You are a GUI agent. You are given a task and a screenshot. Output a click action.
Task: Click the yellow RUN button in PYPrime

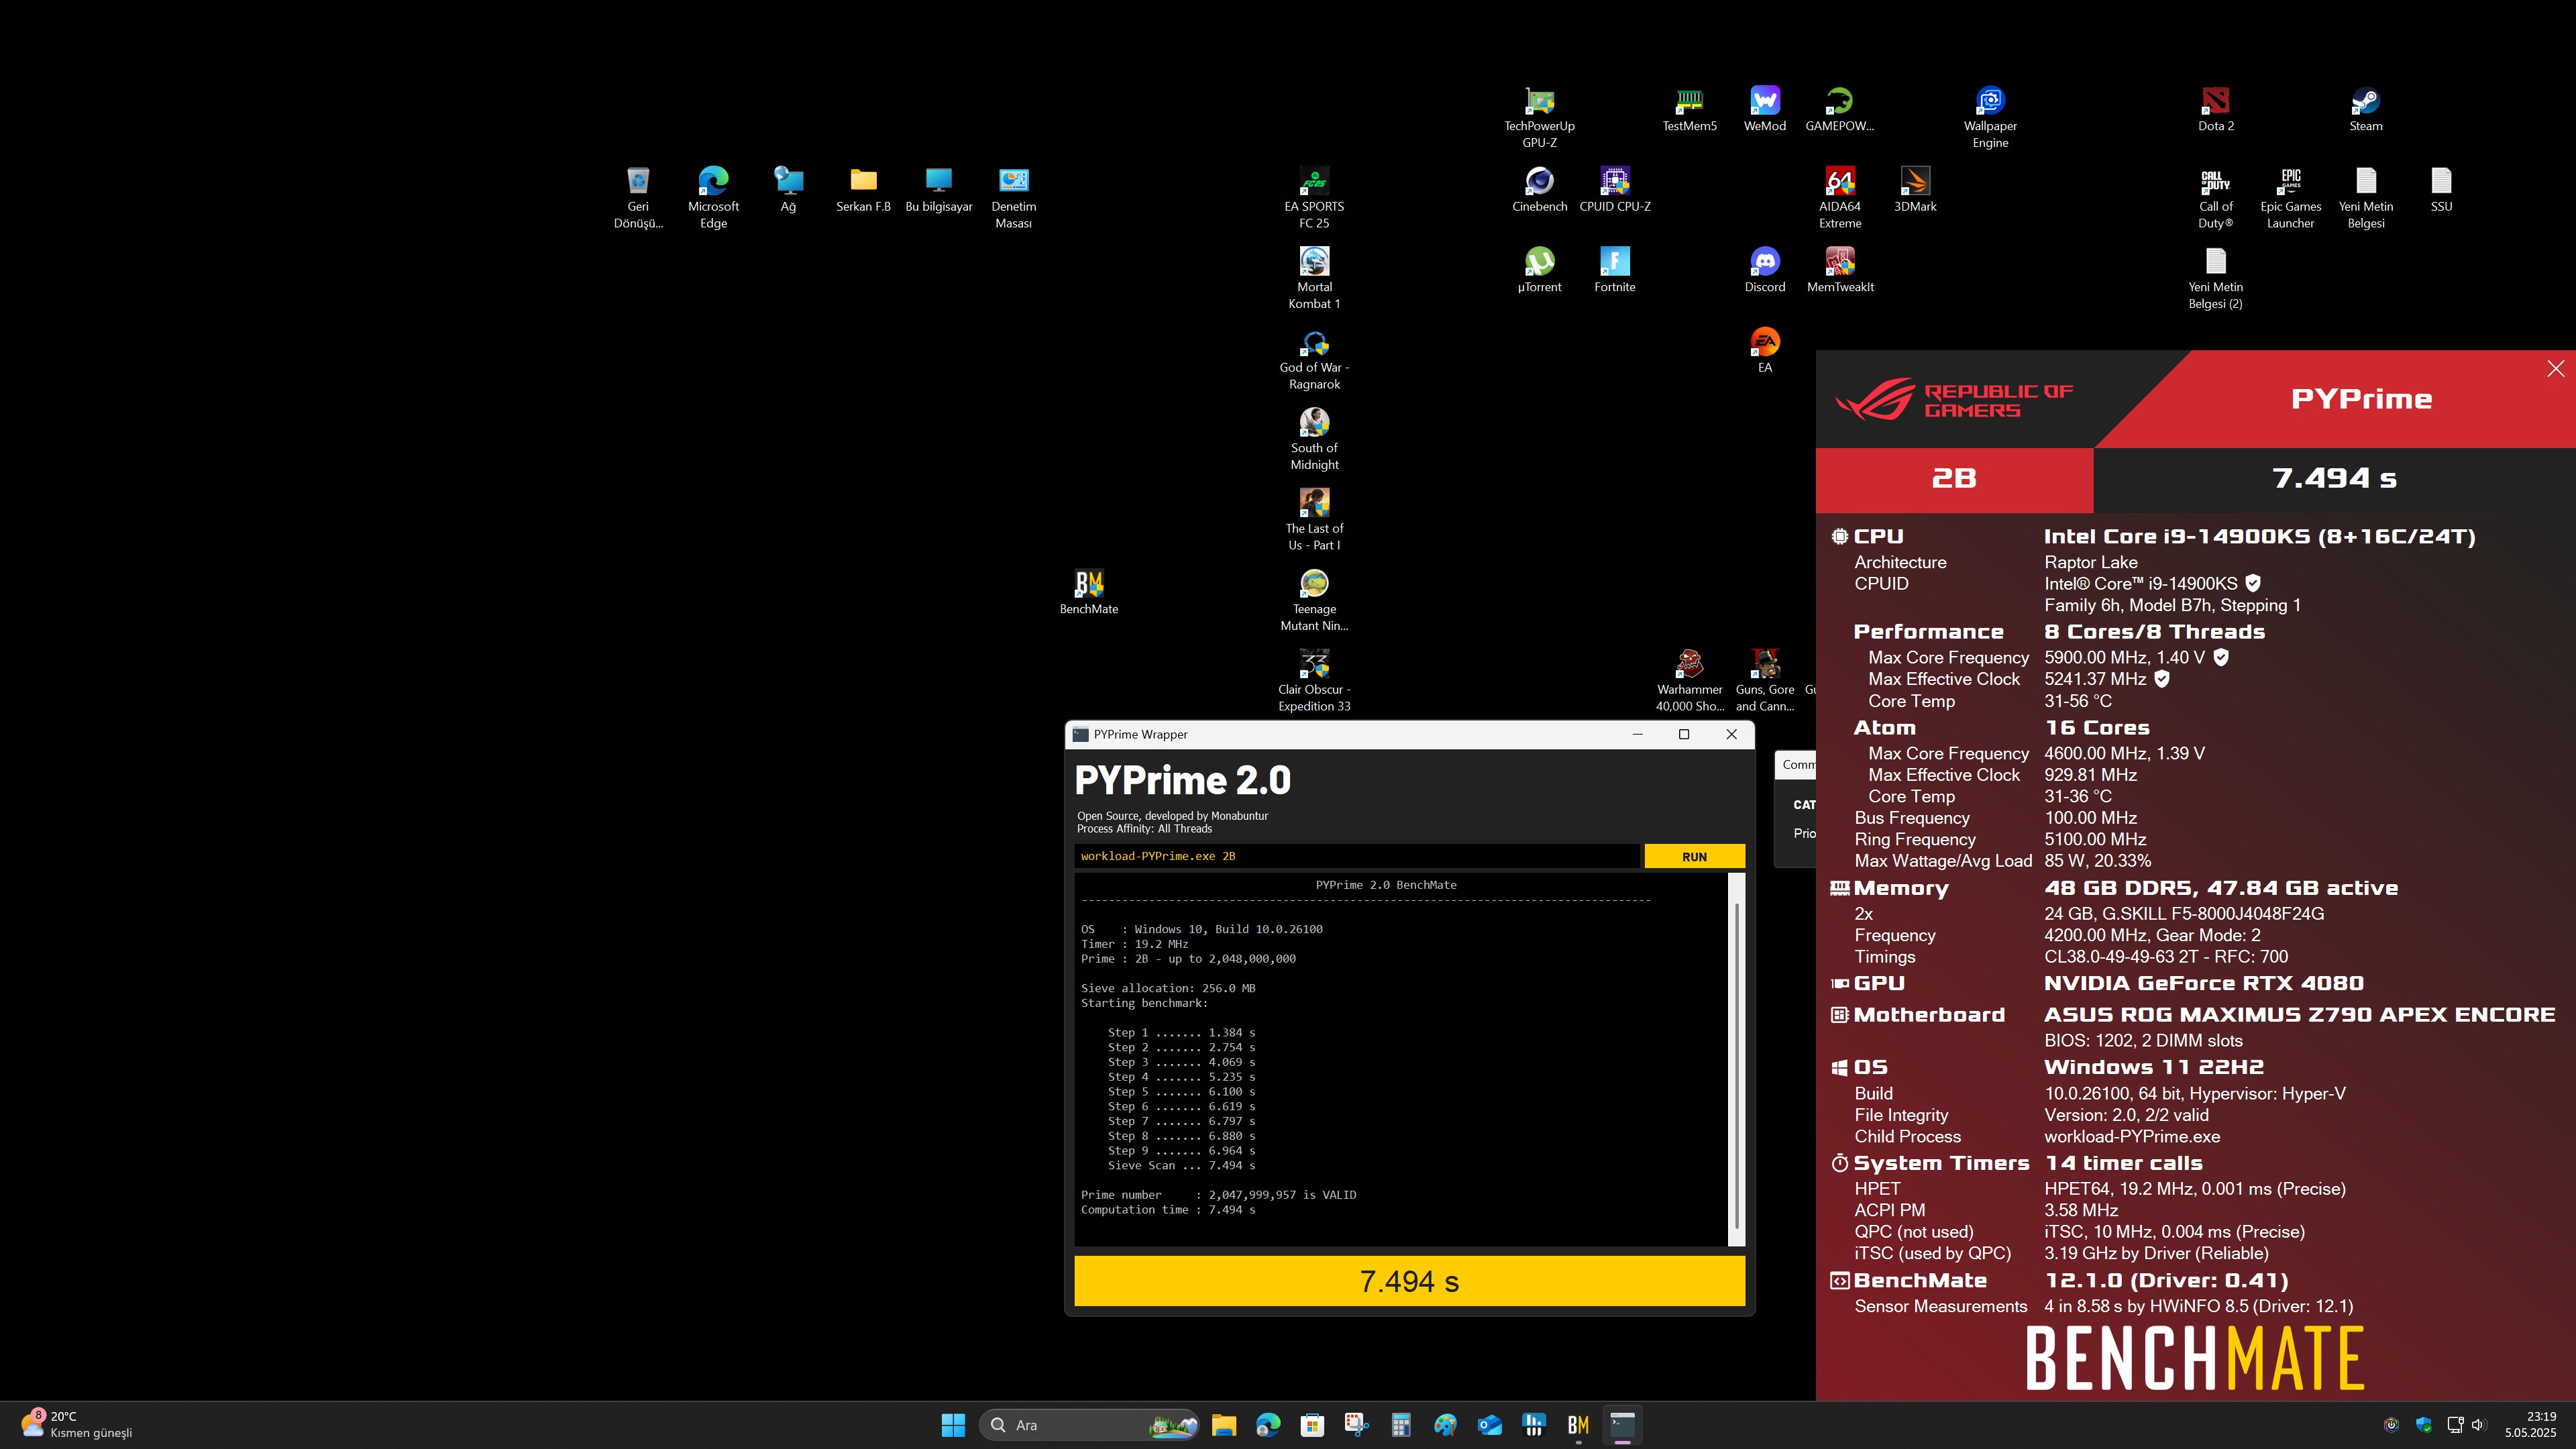1694,856
